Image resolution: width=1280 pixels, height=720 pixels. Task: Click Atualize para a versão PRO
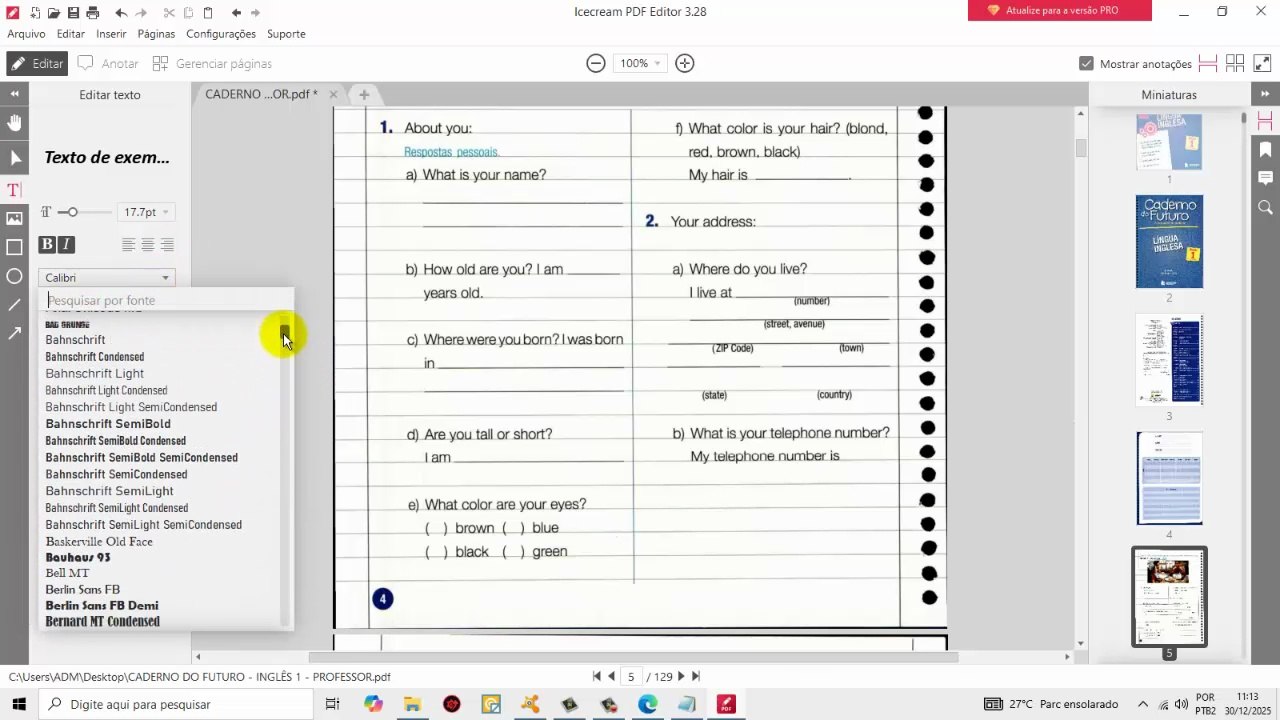click(x=1060, y=11)
